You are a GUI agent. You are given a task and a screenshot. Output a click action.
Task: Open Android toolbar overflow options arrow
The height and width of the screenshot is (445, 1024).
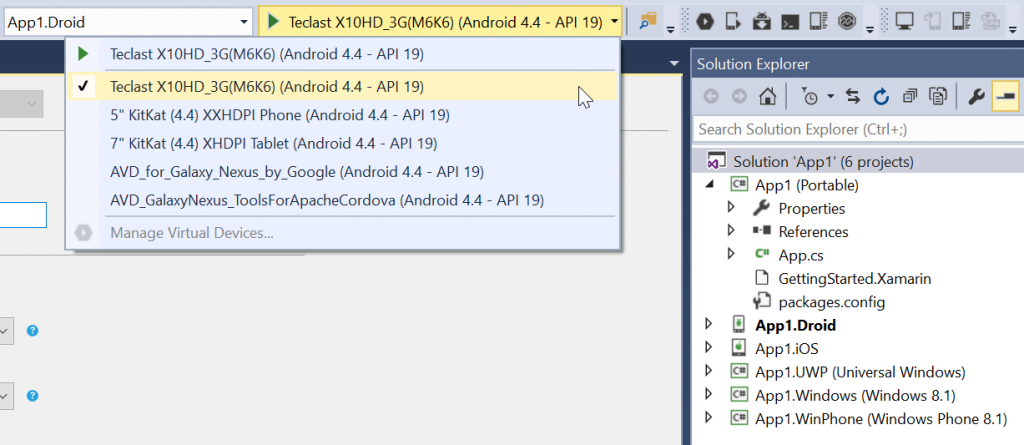(x=869, y=29)
